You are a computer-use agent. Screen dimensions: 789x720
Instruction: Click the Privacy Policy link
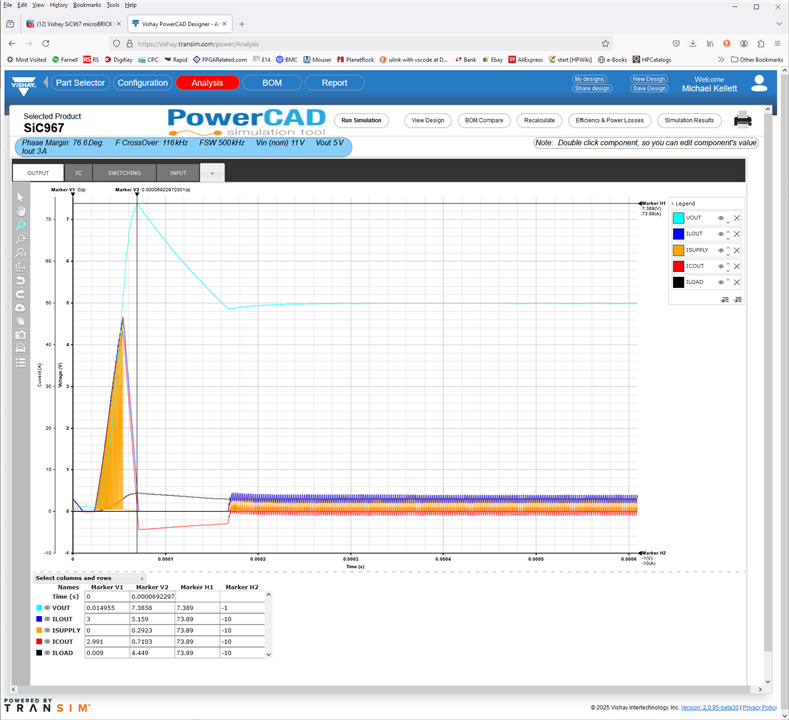(760, 707)
